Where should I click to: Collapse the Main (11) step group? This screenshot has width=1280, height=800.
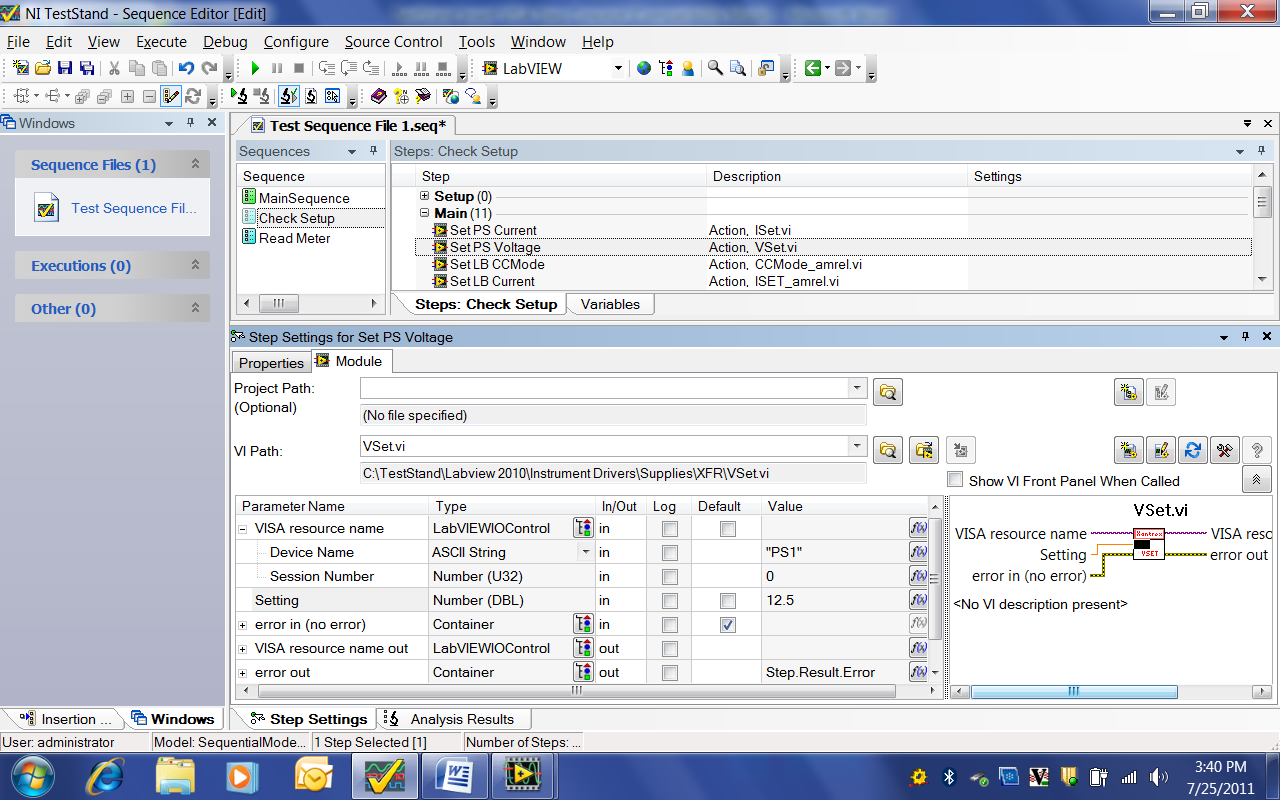425,213
